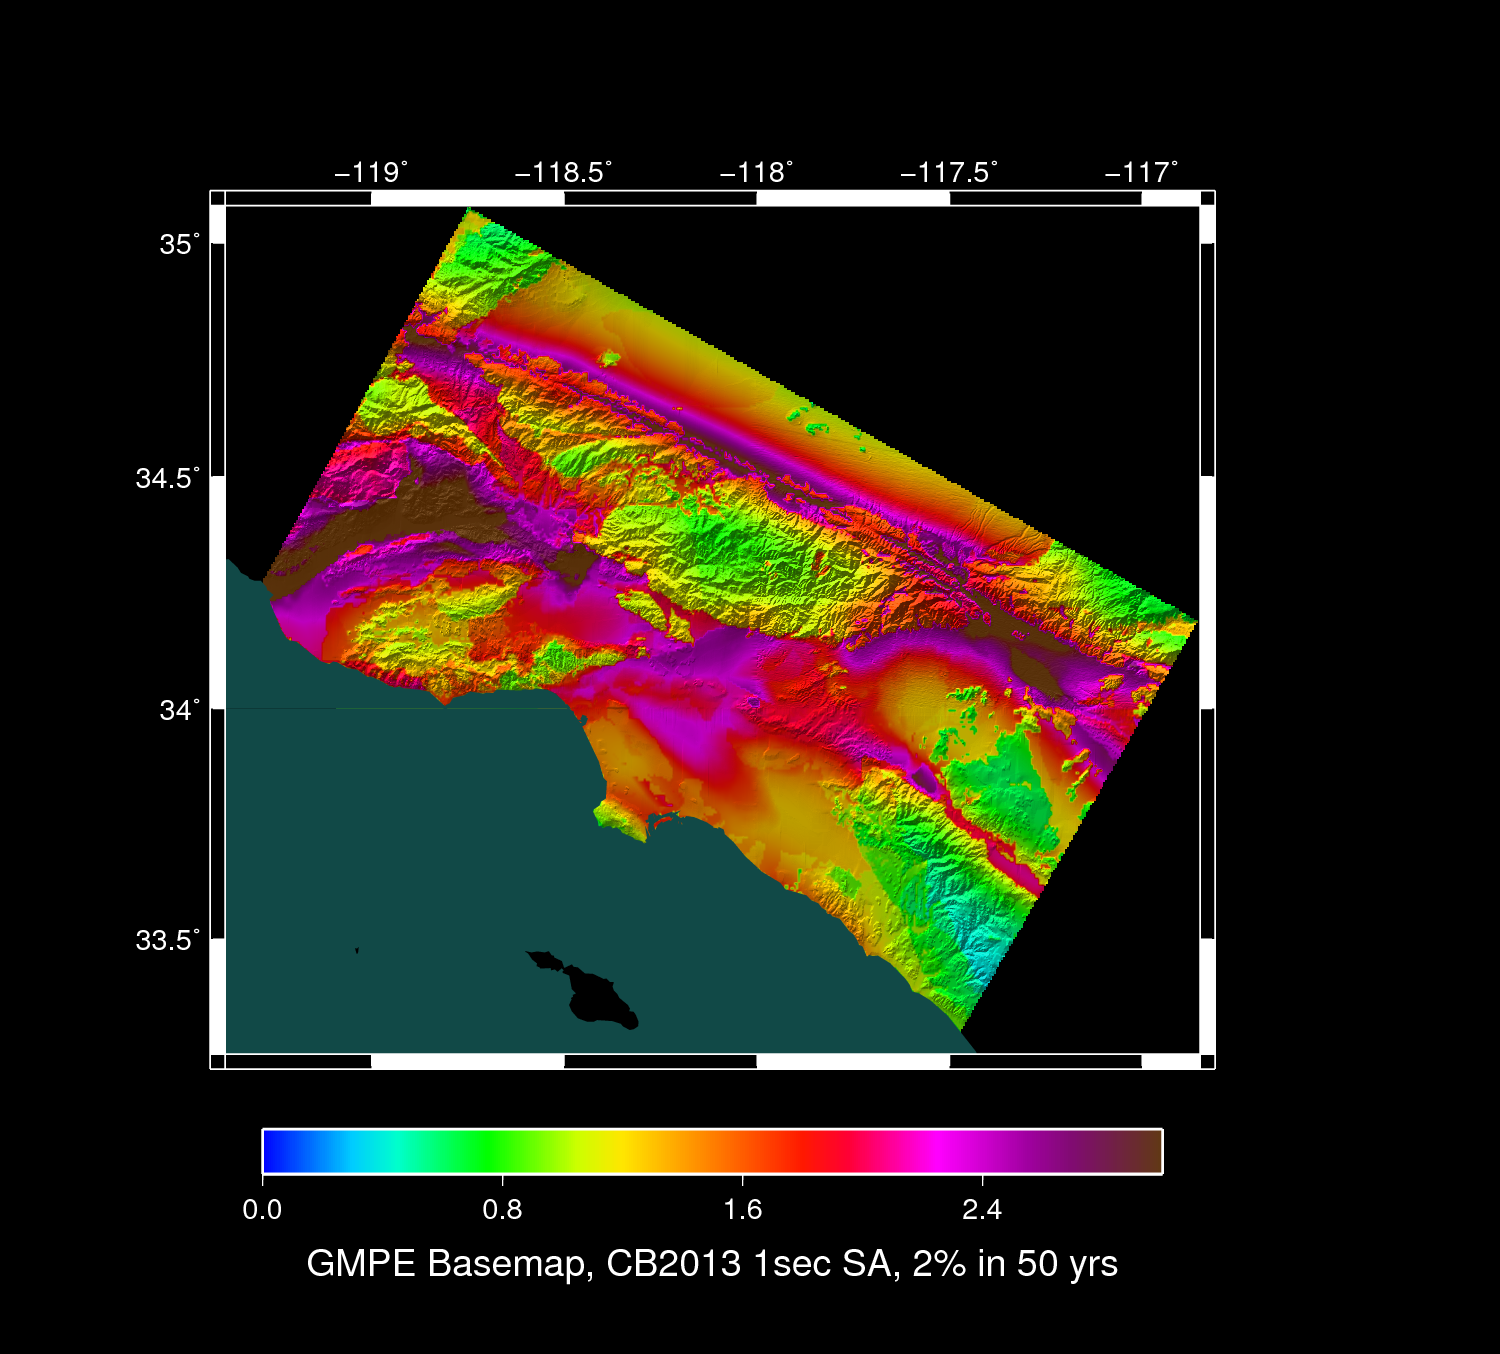Click the 1.6 colorbar tick label
The image size is (1500, 1354).
point(742,1210)
